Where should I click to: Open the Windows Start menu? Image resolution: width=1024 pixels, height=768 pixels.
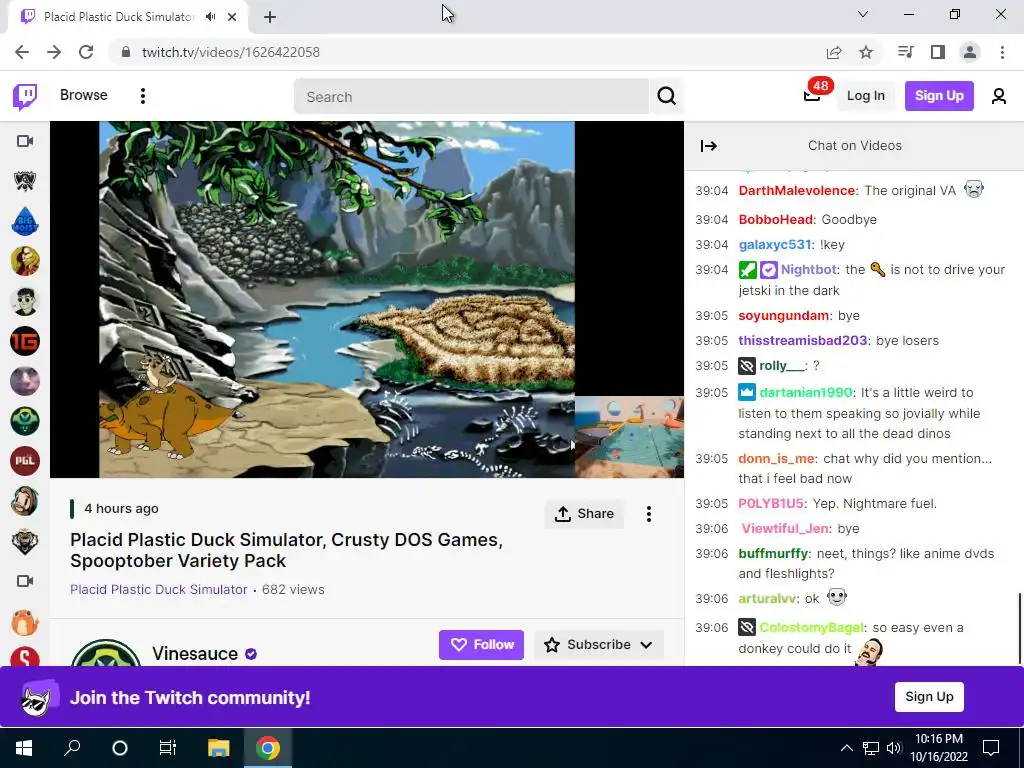click(24, 748)
